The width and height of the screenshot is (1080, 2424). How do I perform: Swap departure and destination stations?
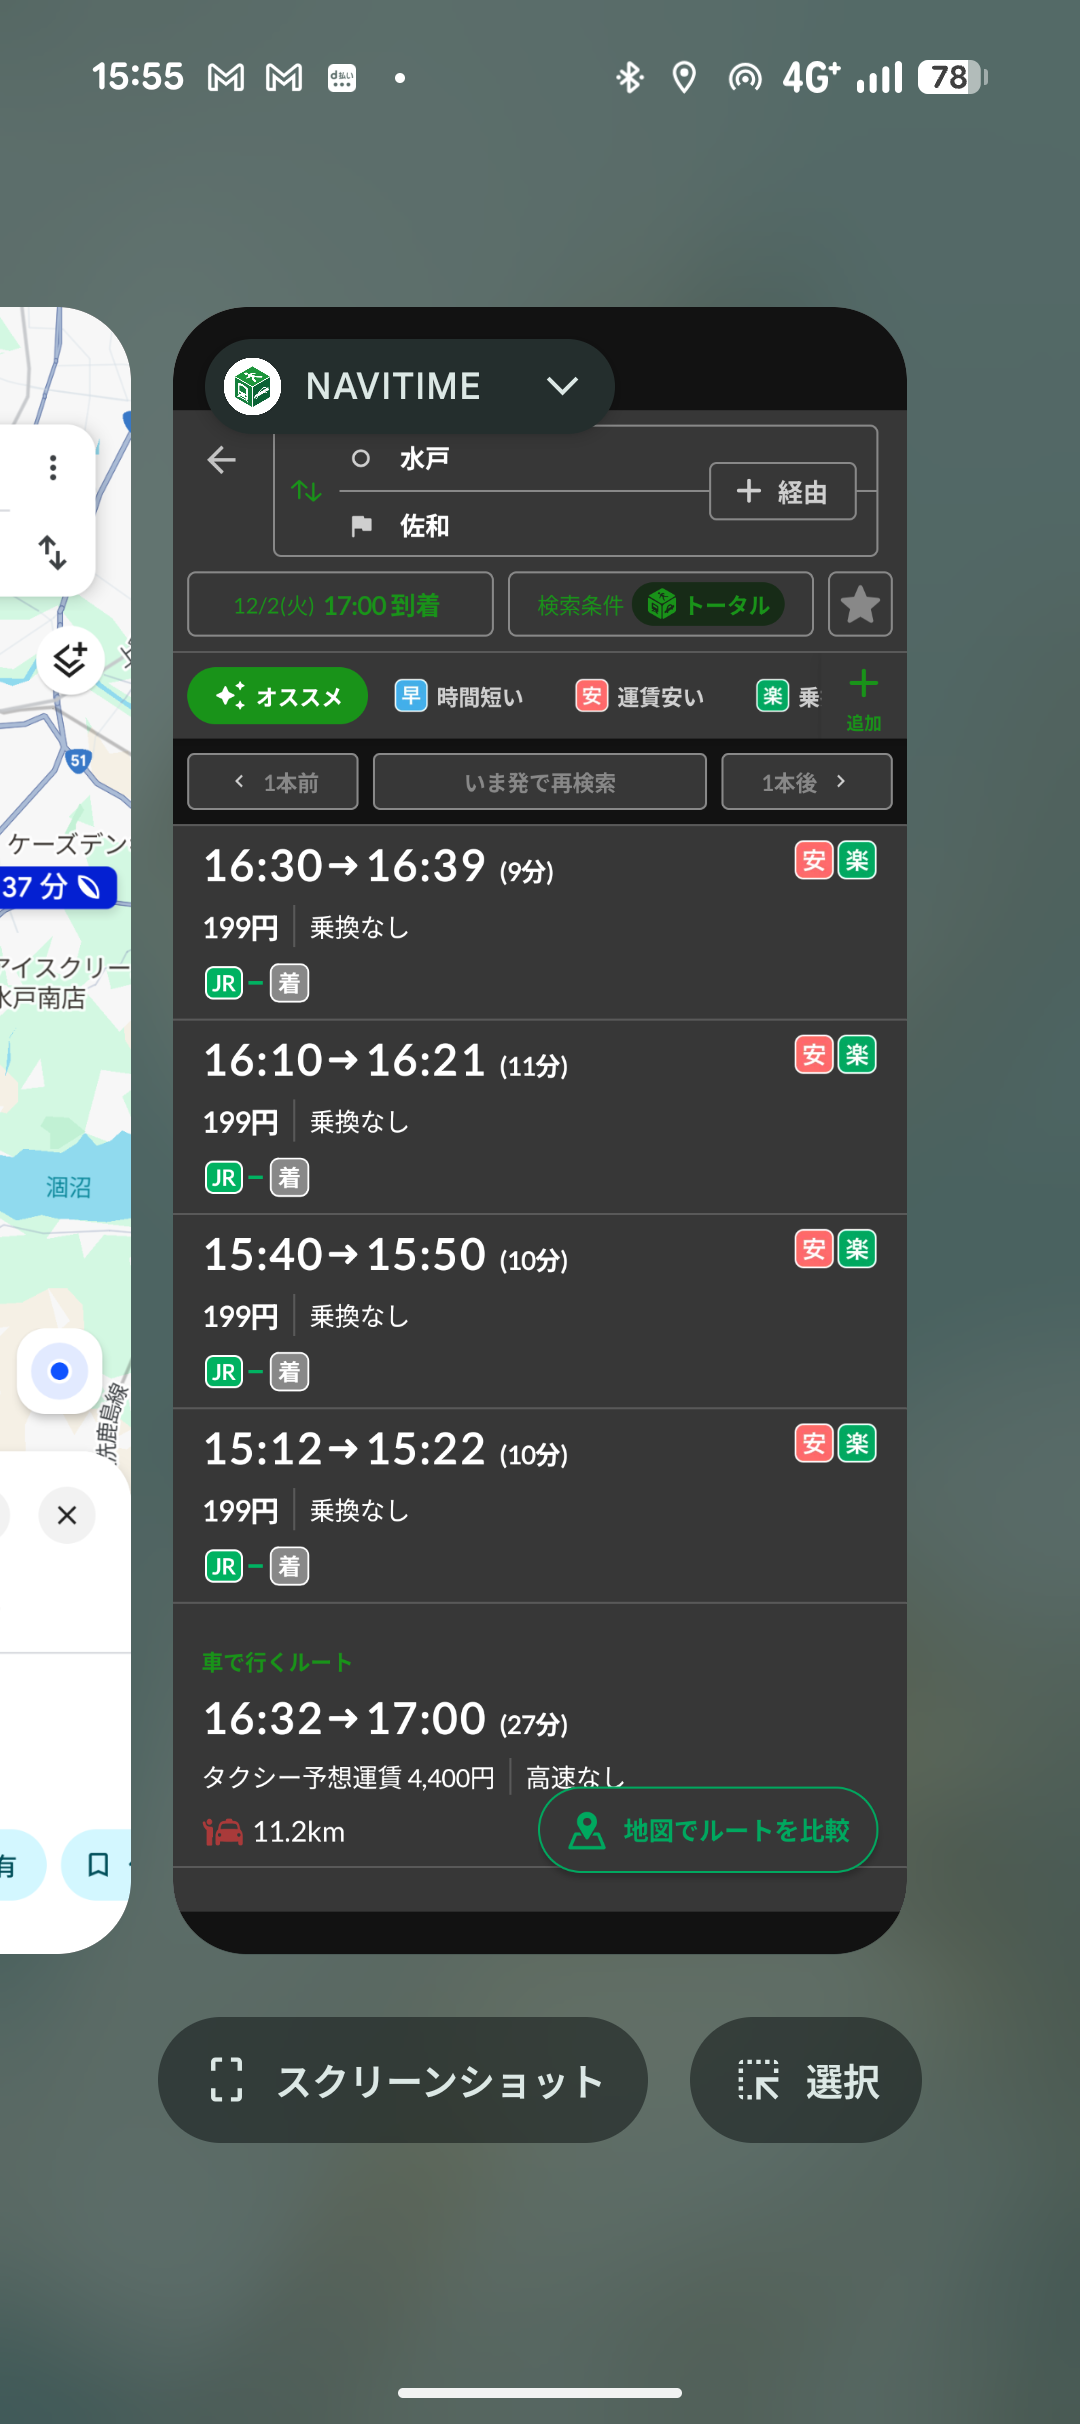point(306,491)
